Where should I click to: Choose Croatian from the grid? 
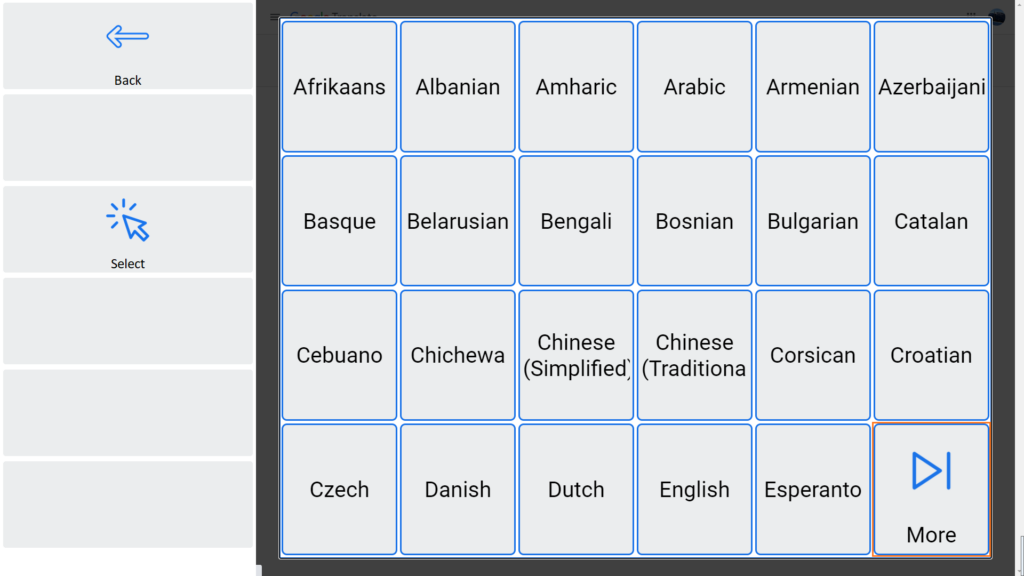click(931, 355)
